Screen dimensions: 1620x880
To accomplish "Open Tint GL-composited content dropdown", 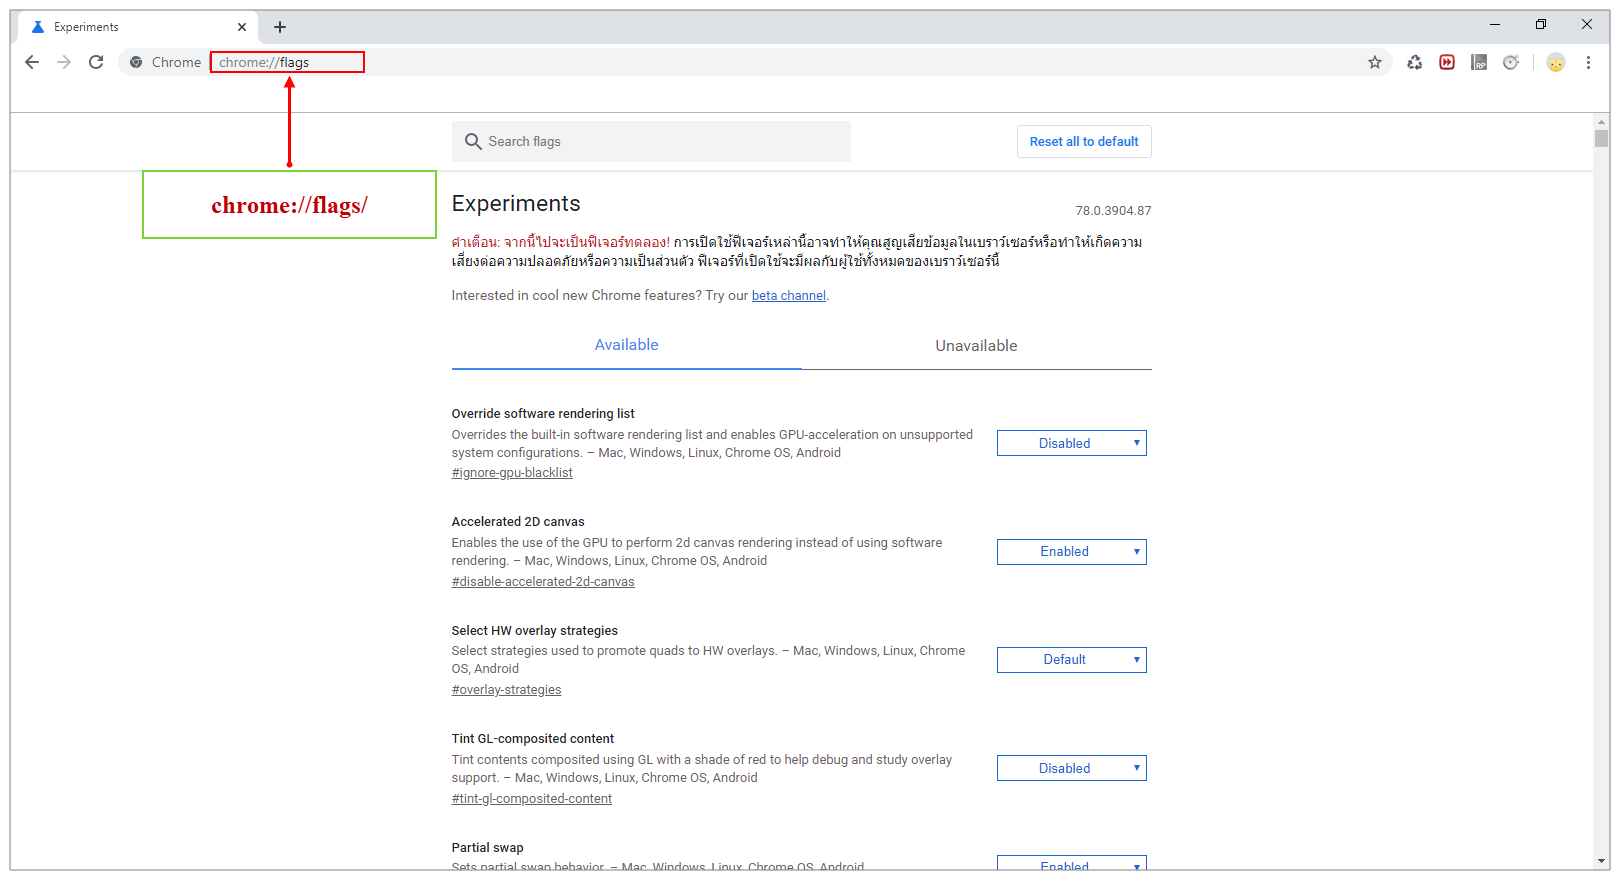I will (x=1072, y=768).
